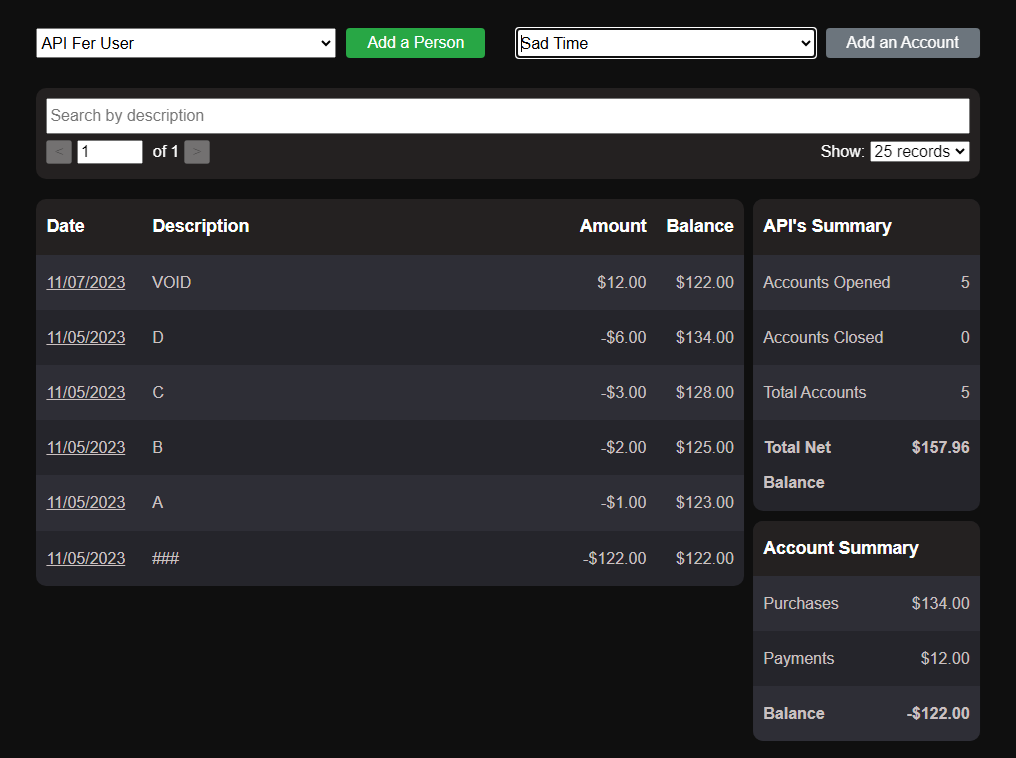Click the Description column header
This screenshot has height=758, width=1016.
[x=200, y=226]
